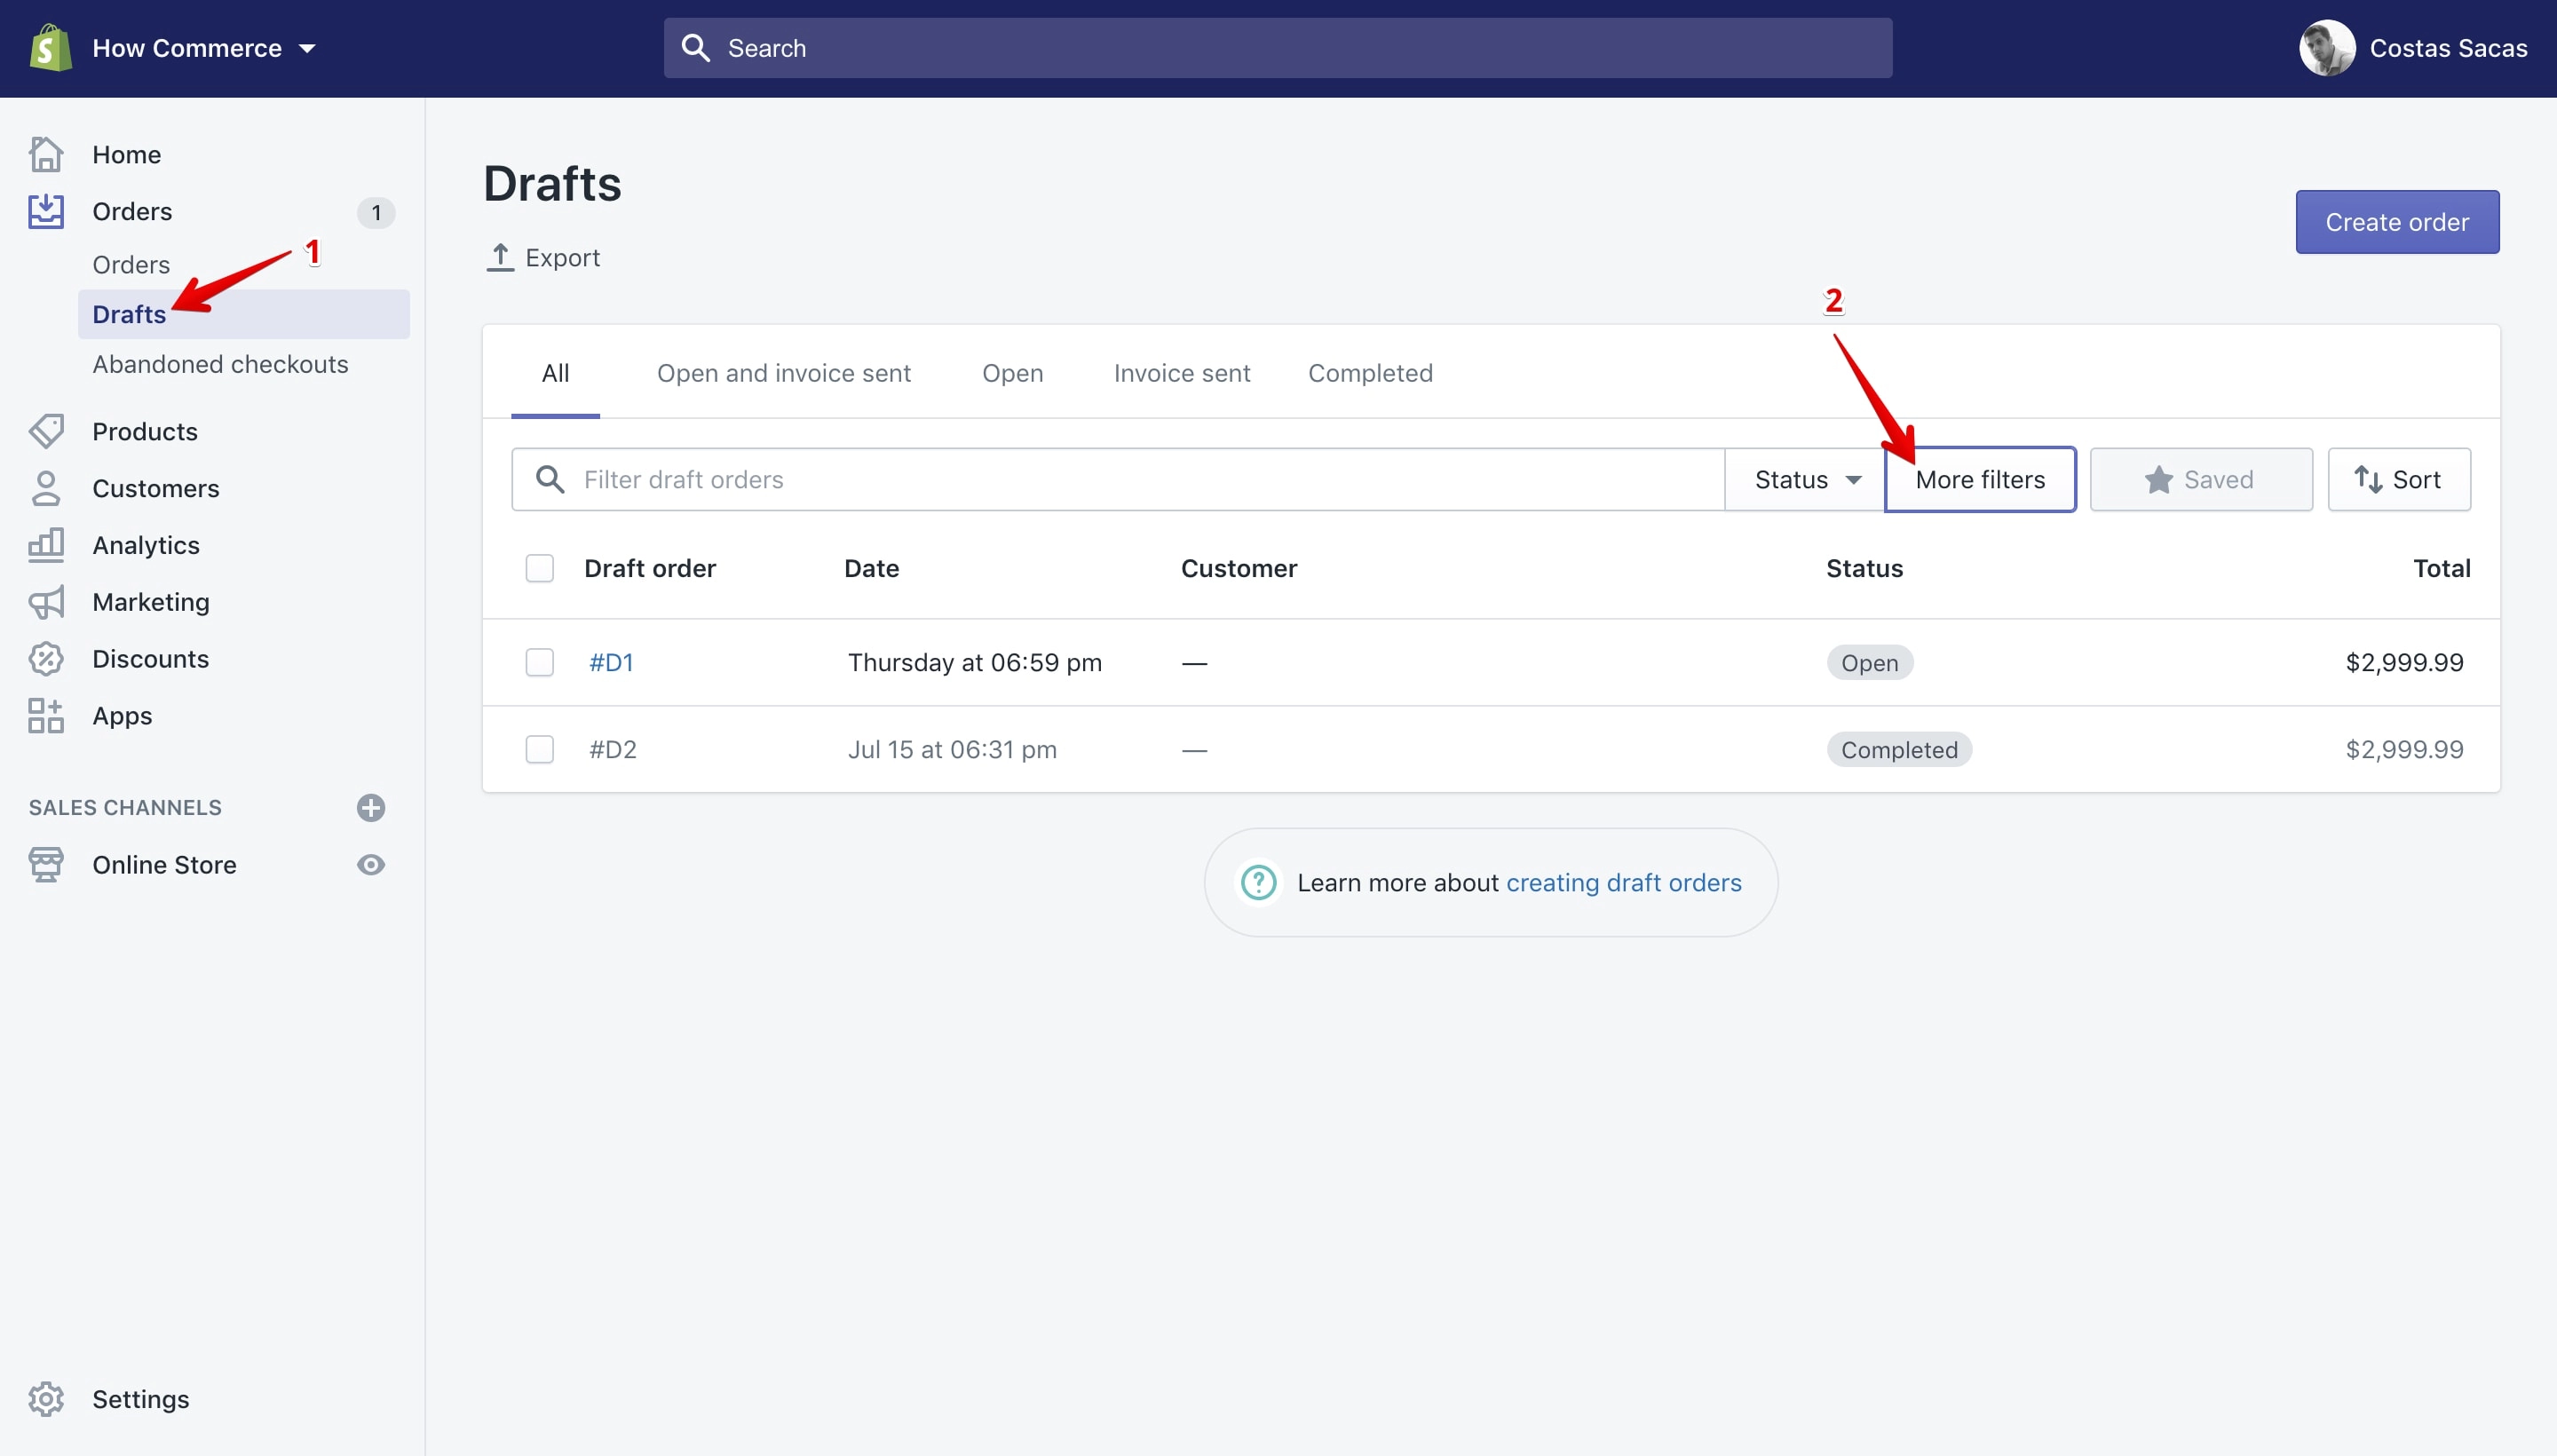Focus the Filter draft orders field
Viewport: 2557px width, 1456px height.
[x=1119, y=479]
